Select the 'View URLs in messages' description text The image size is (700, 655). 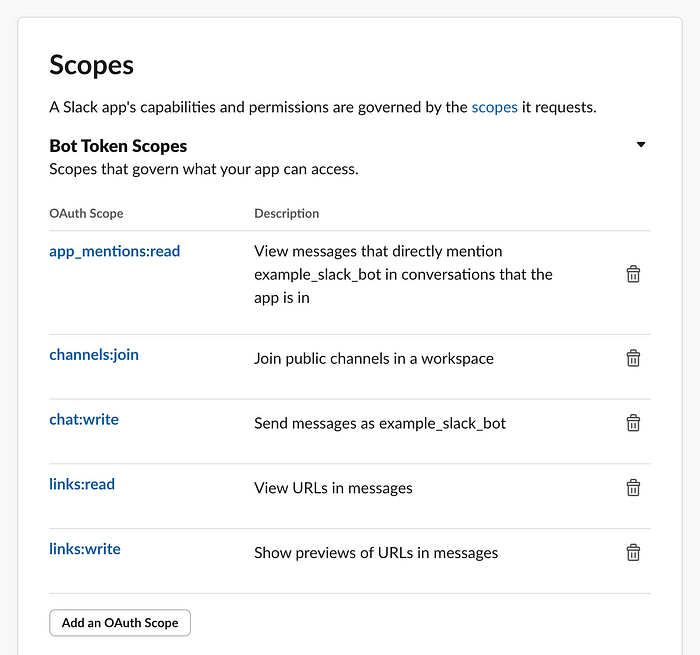click(x=333, y=488)
